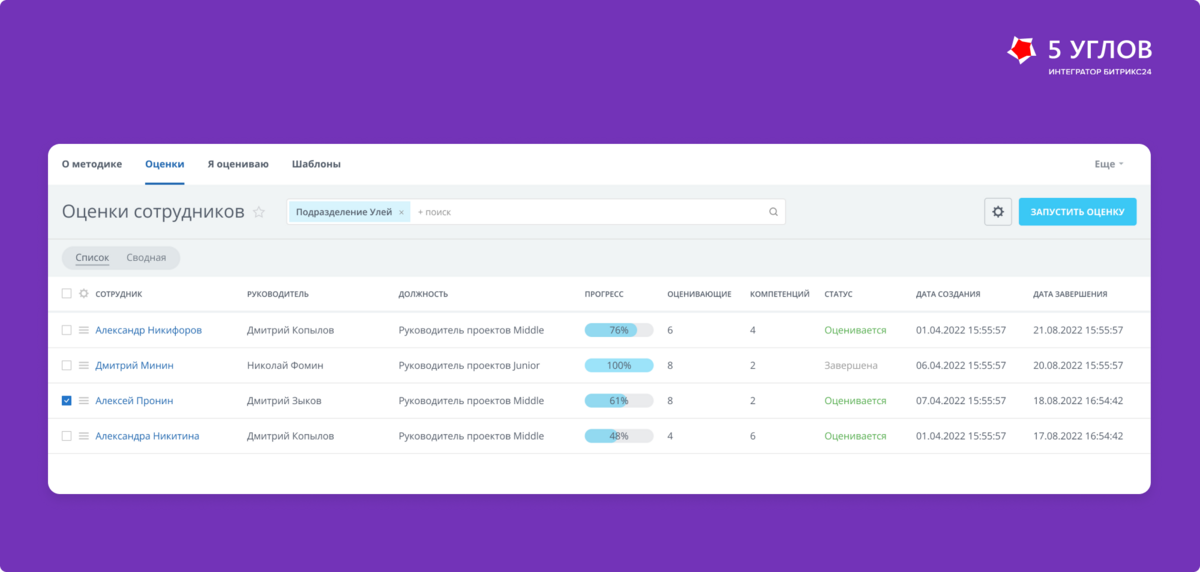This screenshot has height=572, width=1200.
Task: Click the Запустить оценку button
Action: (1077, 212)
